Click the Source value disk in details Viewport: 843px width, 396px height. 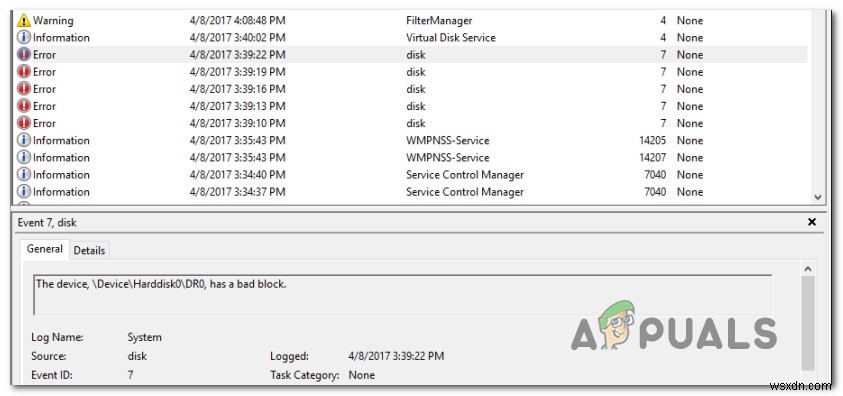[x=137, y=356]
